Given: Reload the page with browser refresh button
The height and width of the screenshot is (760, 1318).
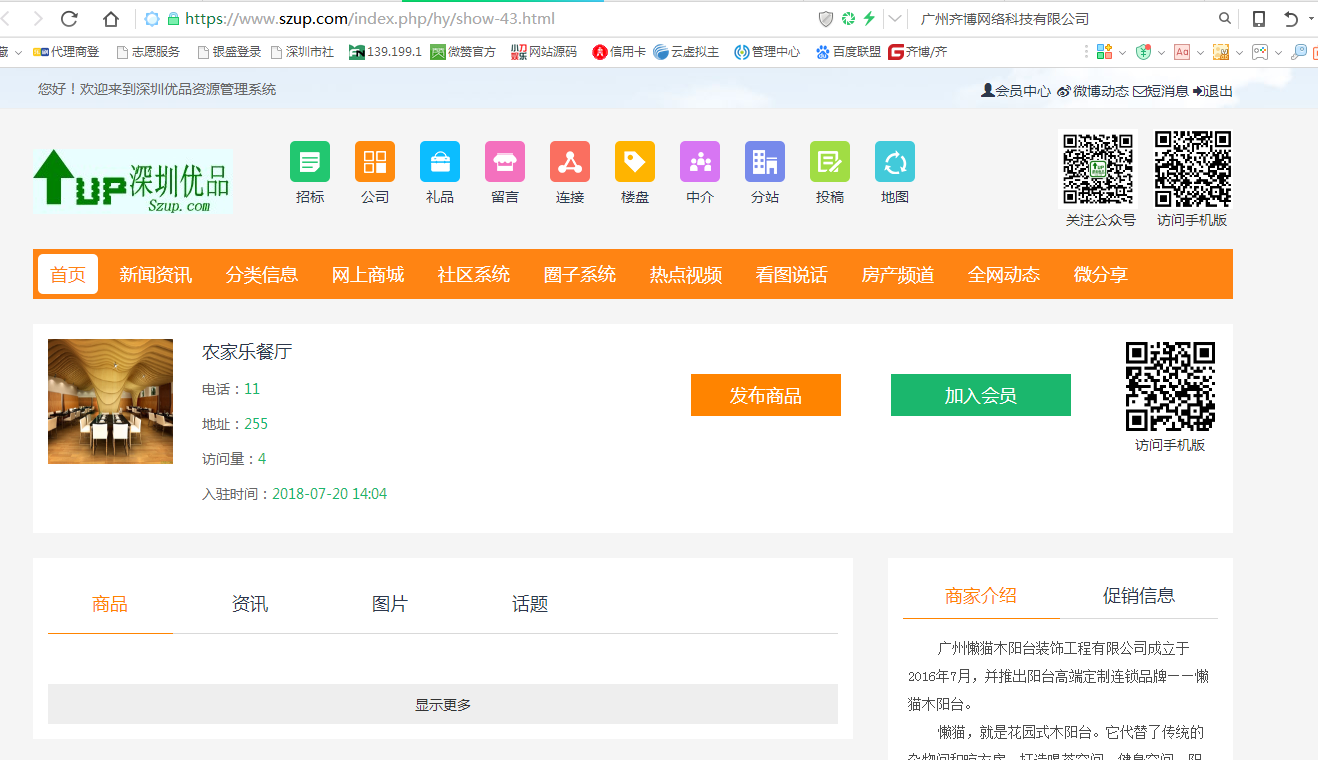Looking at the screenshot, I should (x=69, y=19).
